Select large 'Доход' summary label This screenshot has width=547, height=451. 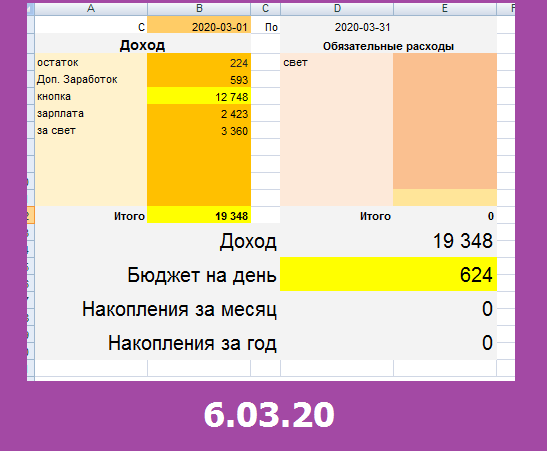click(248, 241)
